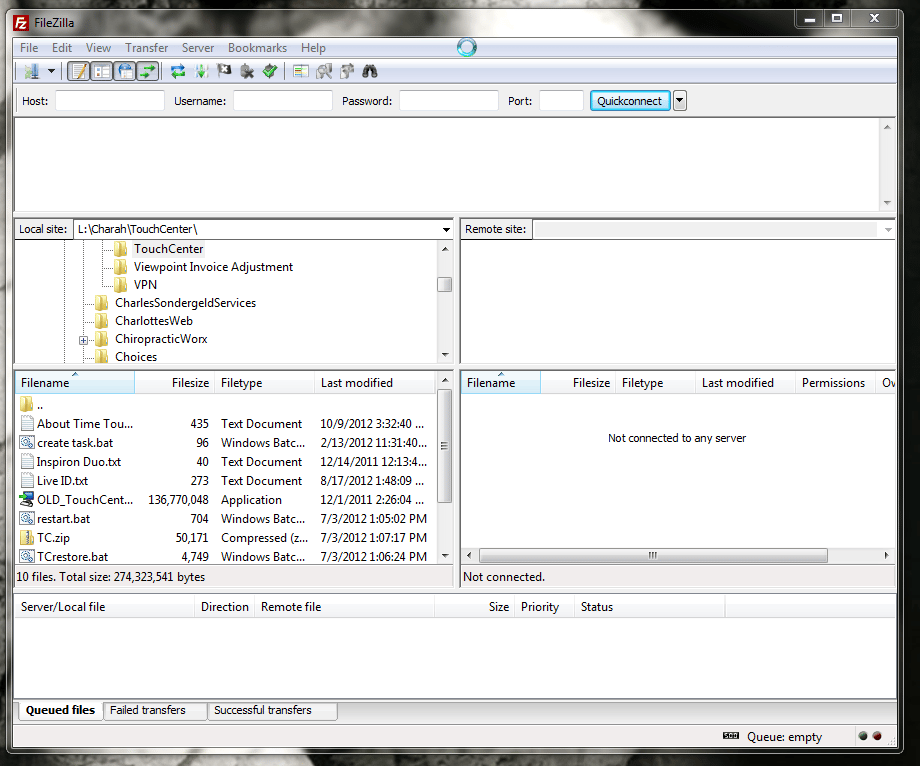
Task: Select the TouchCenter folder in tree
Action: tap(168, 249)
